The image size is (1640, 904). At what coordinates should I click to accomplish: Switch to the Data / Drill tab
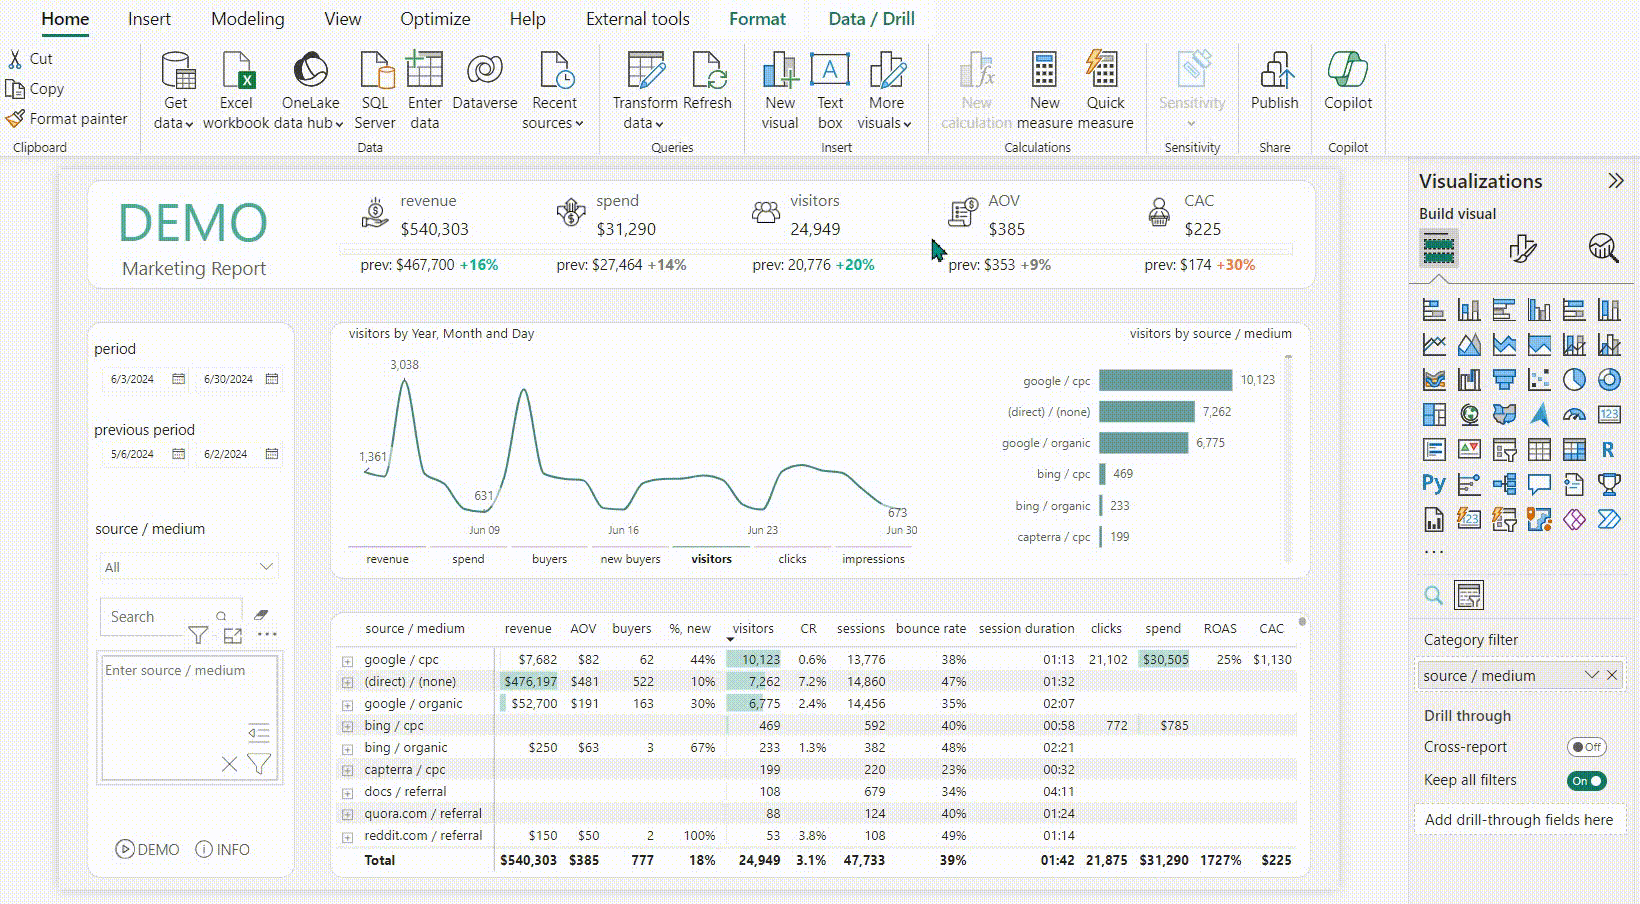(870, 18)
